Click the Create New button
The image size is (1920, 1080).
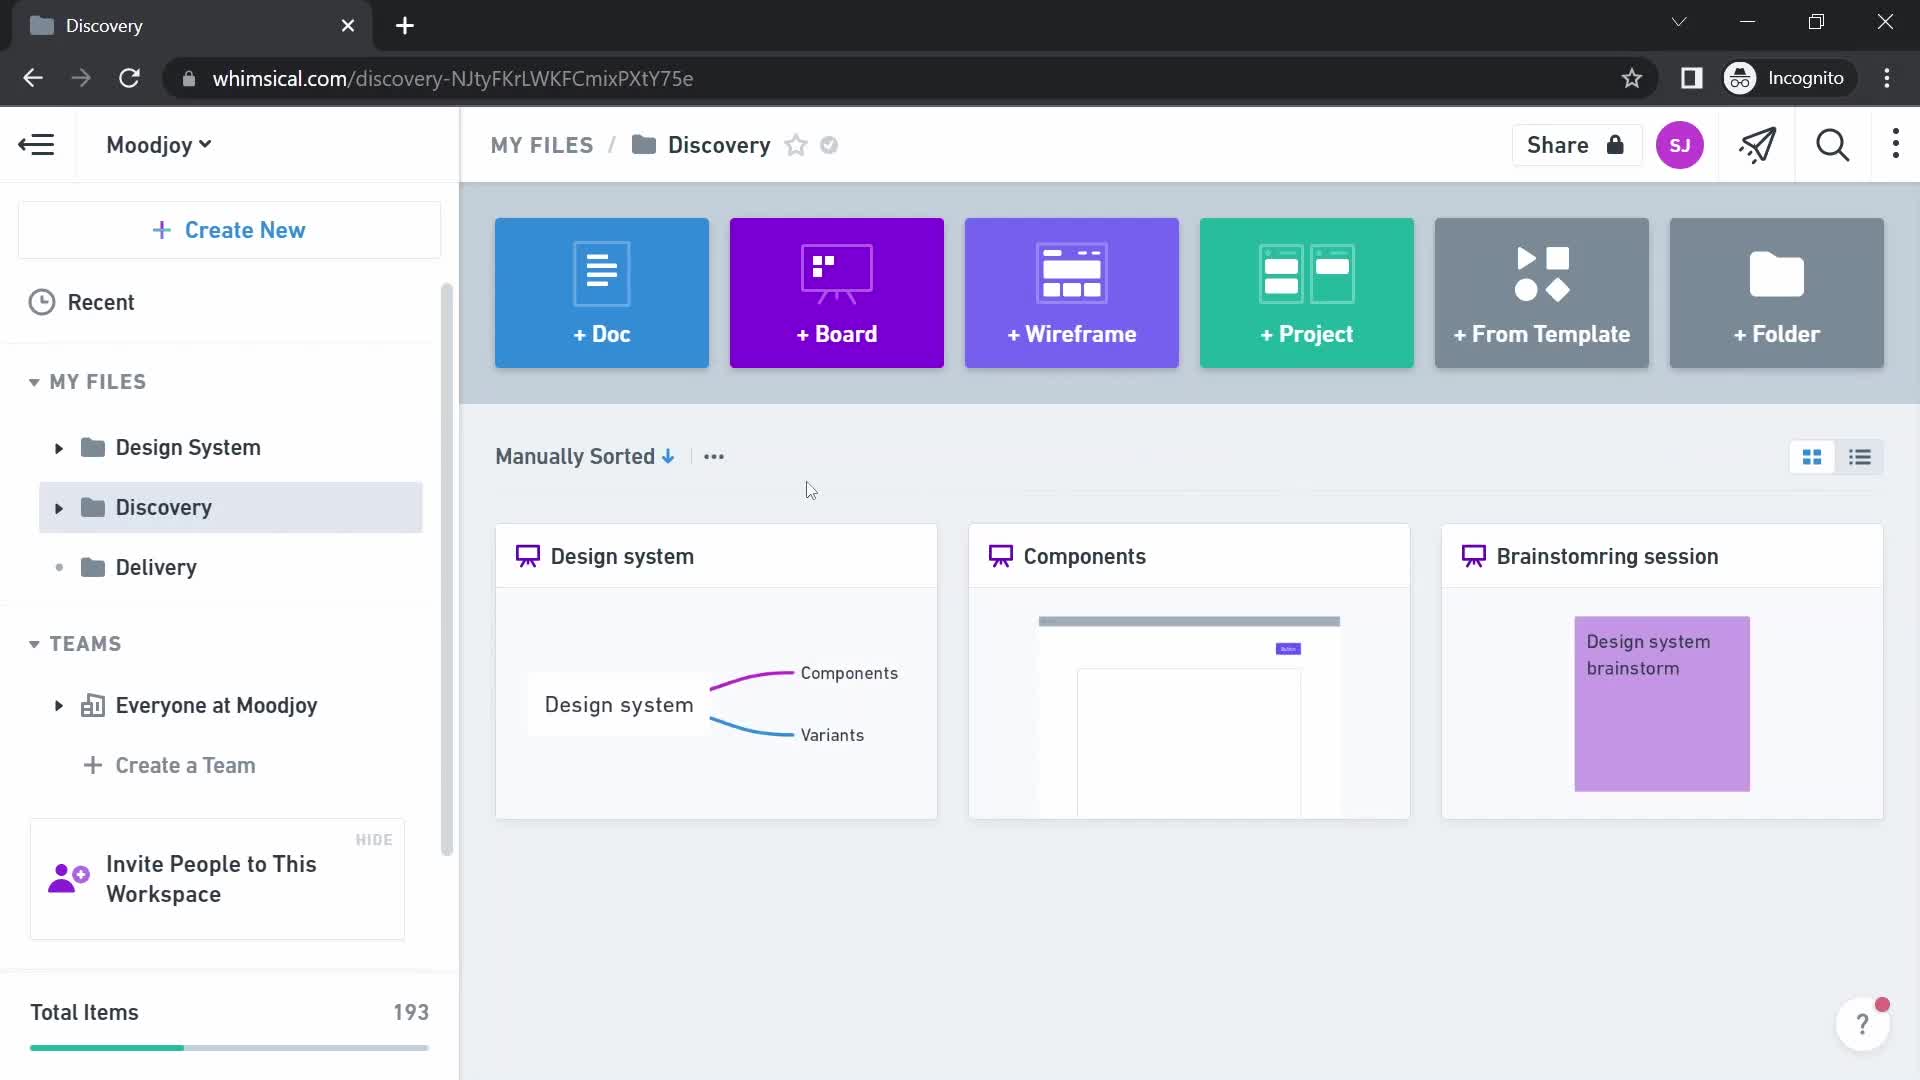point(229,230)
